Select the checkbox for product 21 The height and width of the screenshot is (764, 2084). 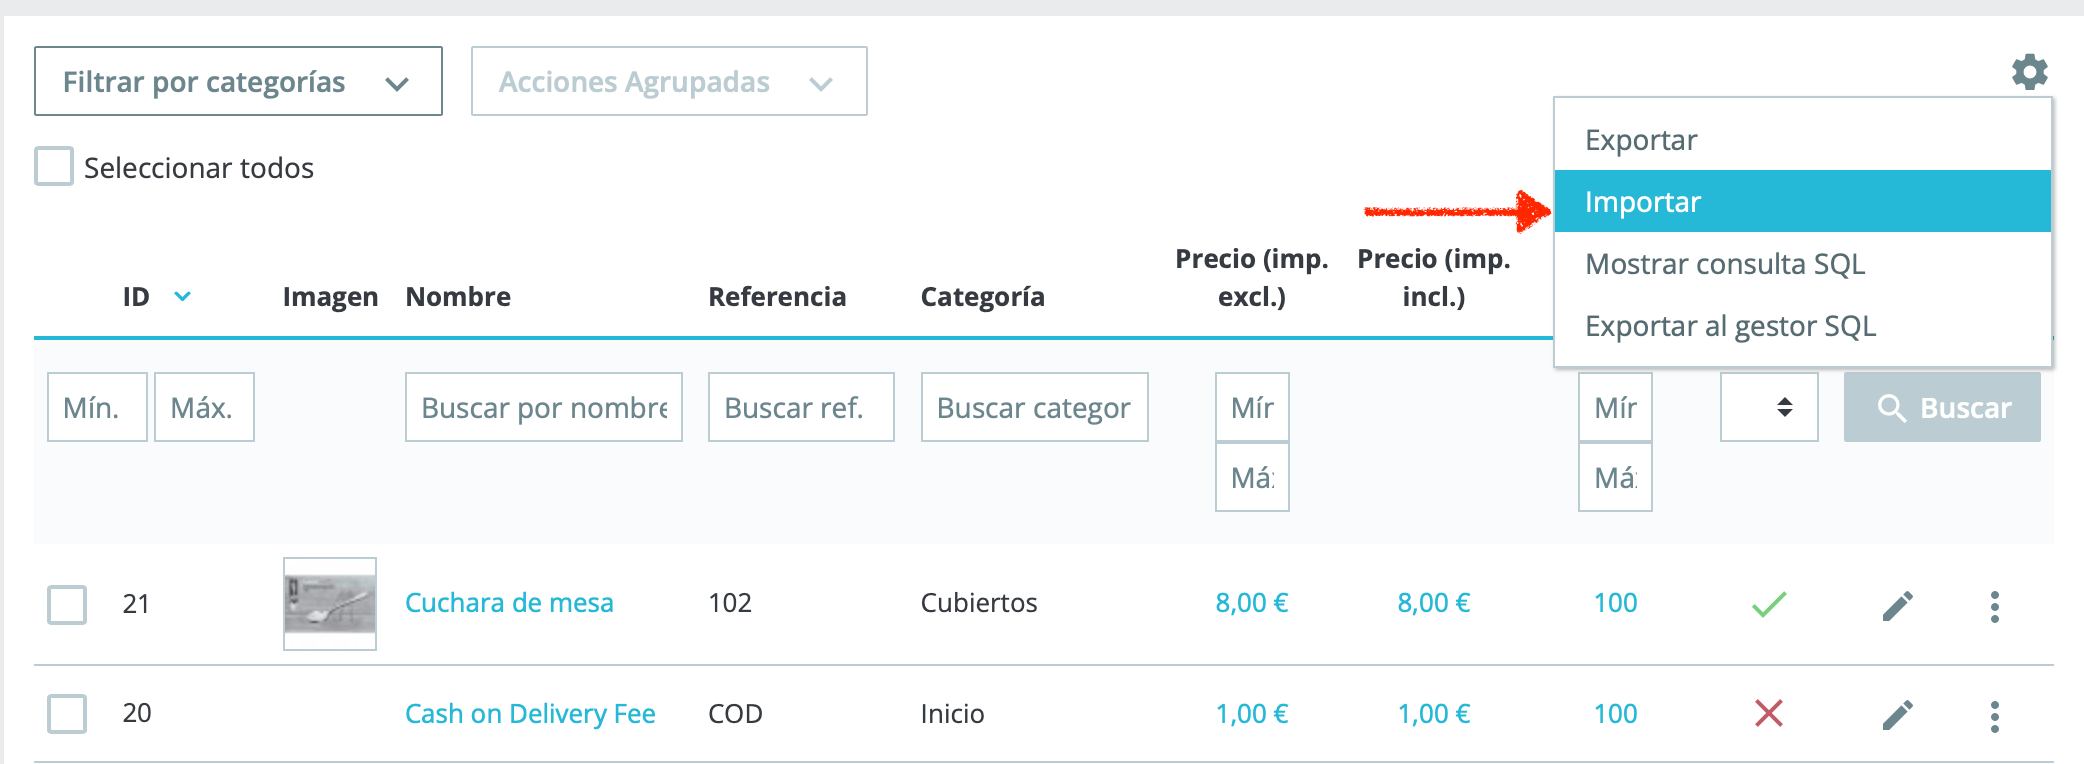pyautogui.click(x=67, y=605)
